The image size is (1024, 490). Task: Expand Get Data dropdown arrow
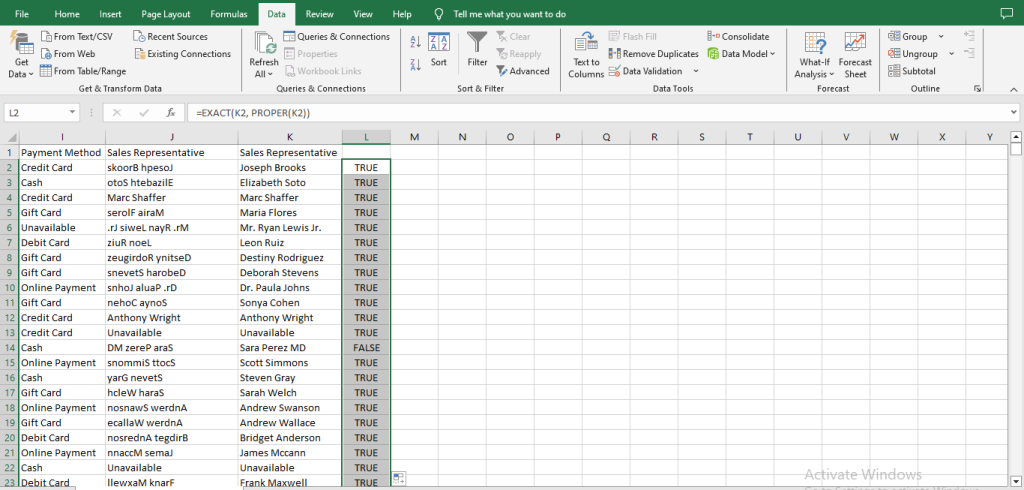(30, 74)
